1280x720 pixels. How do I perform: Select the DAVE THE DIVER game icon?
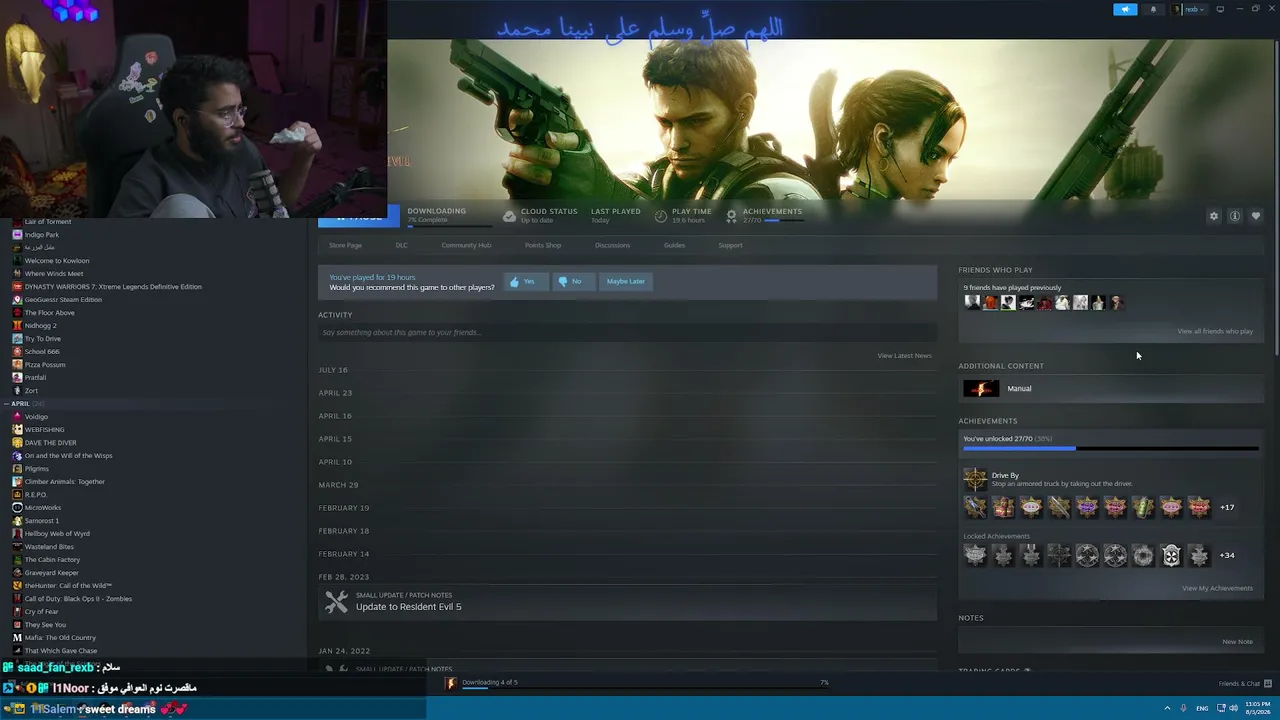17,443
